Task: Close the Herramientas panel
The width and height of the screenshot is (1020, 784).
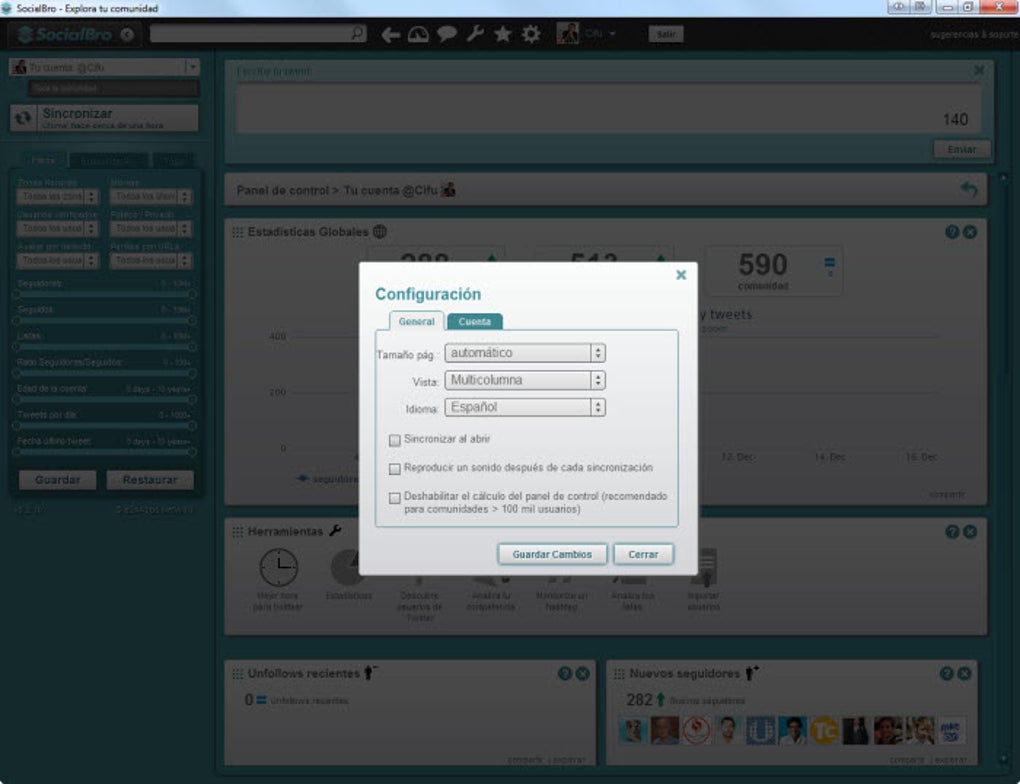Action: pyautogui.click(x=970, y=532)
